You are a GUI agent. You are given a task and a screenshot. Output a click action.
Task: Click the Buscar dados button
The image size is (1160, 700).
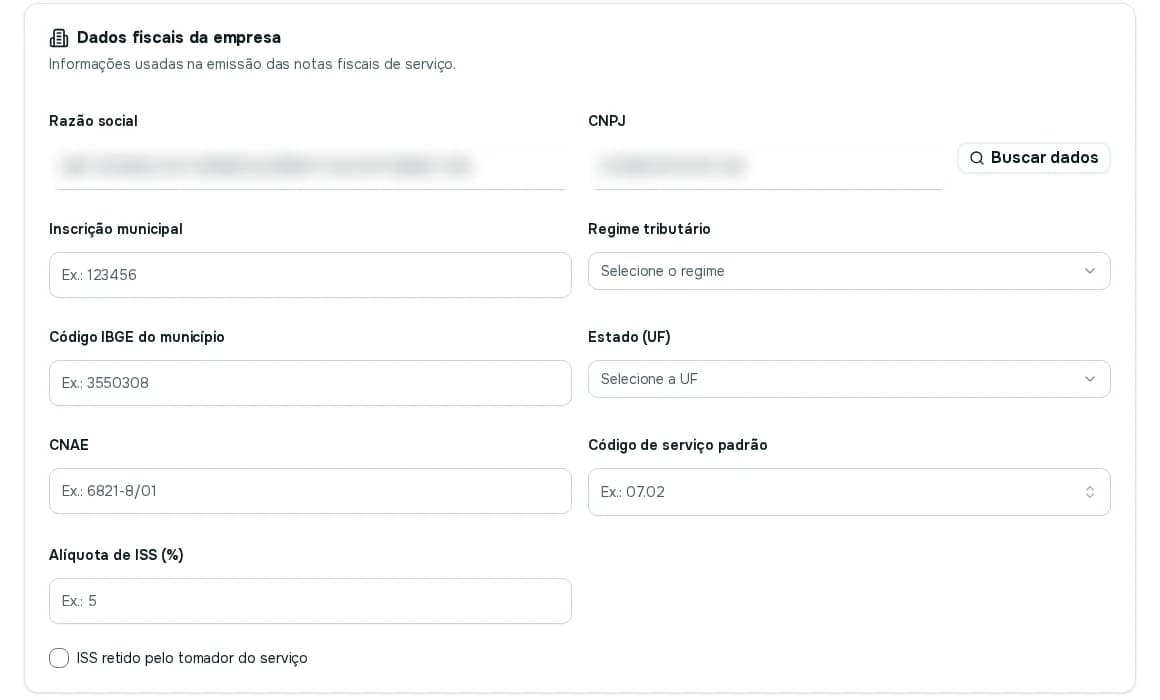(1033, 158)
